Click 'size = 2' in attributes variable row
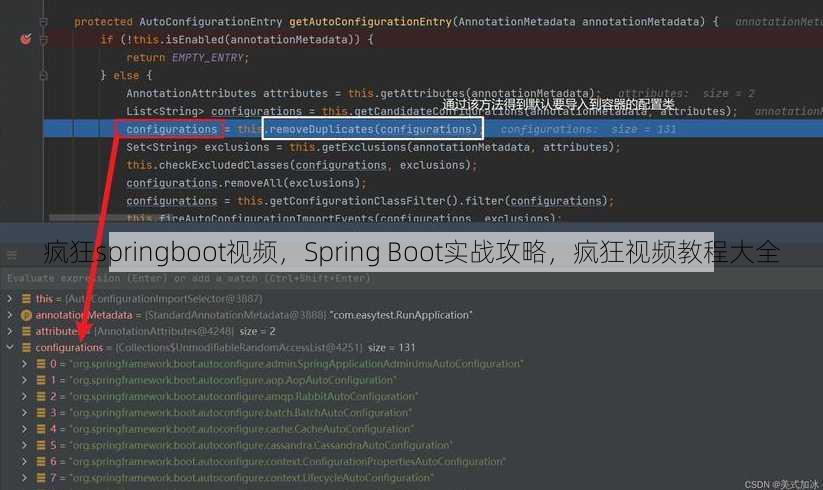The height and width of the screenshot is (490, 823). (x=258, y=331)
